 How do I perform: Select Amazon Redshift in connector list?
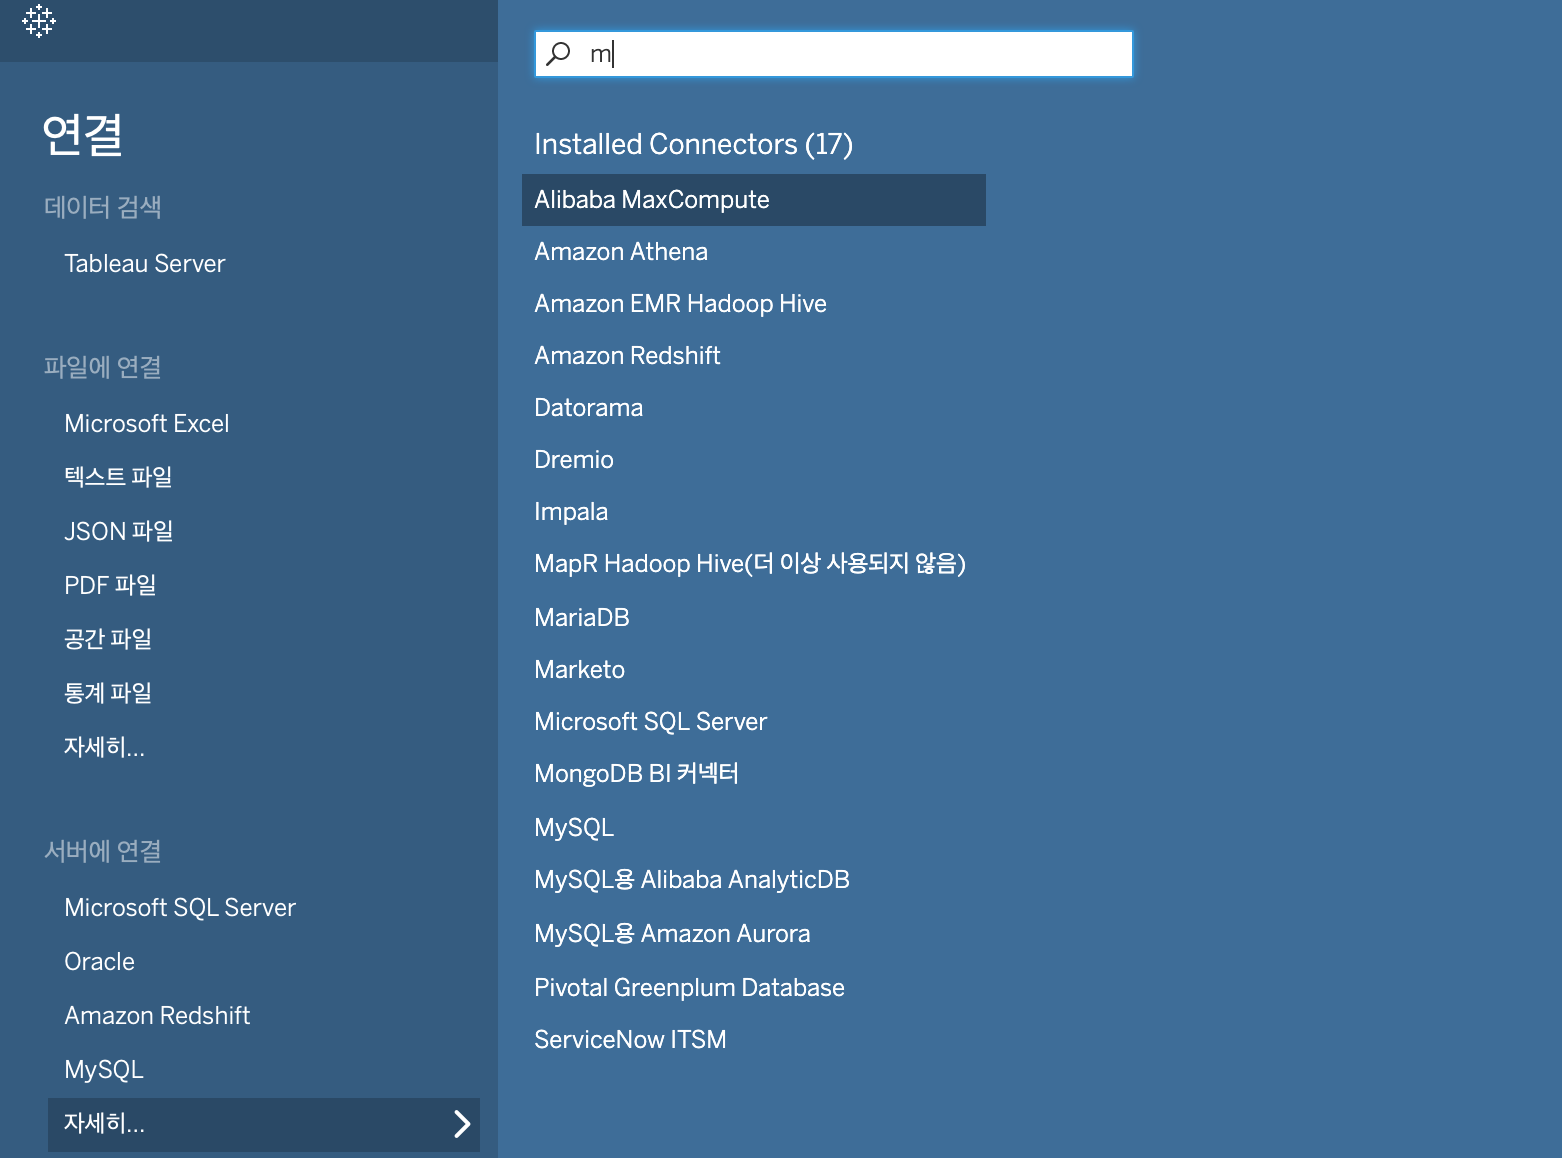pos(627,356)
